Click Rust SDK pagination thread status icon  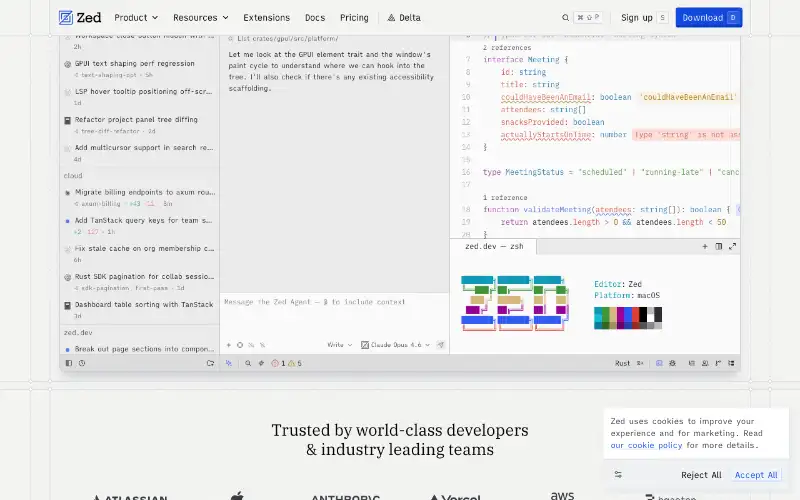pyautogui.click(x=67, y=277)
